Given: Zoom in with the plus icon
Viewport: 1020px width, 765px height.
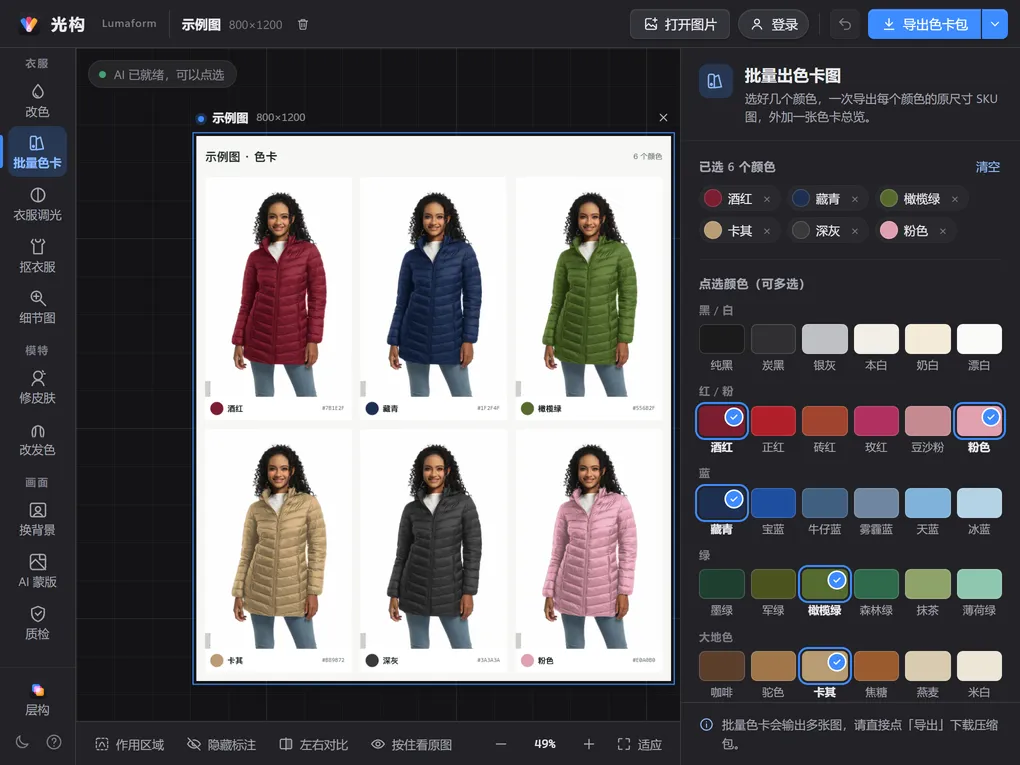Looking at the screenshot, I should 589,744.
